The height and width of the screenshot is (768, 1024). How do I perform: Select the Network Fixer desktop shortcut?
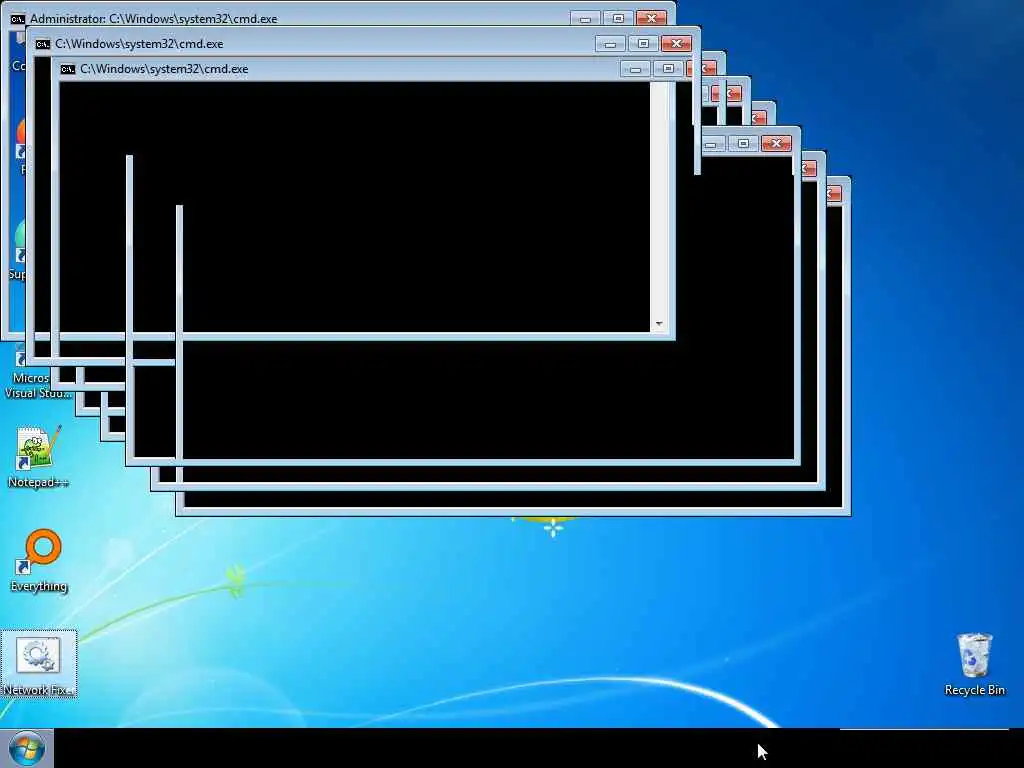(x=39, y=663)
